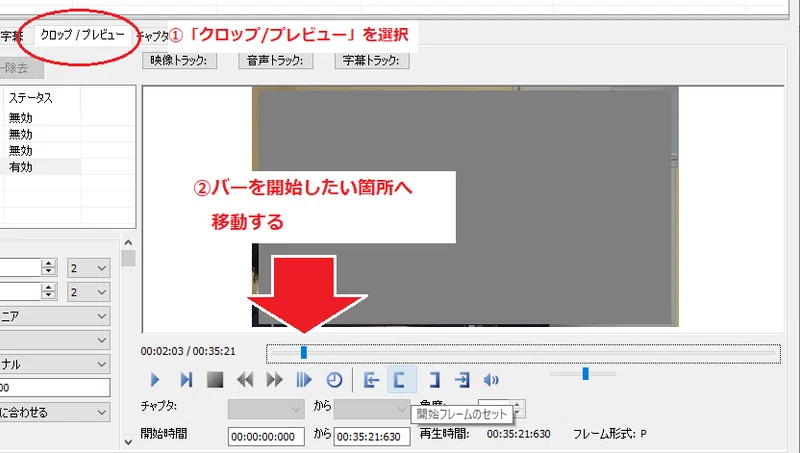The height and width of the screenshot is (453, 800).
Task: Mute audio with the speaker icon
Action: tap(491, 380)
